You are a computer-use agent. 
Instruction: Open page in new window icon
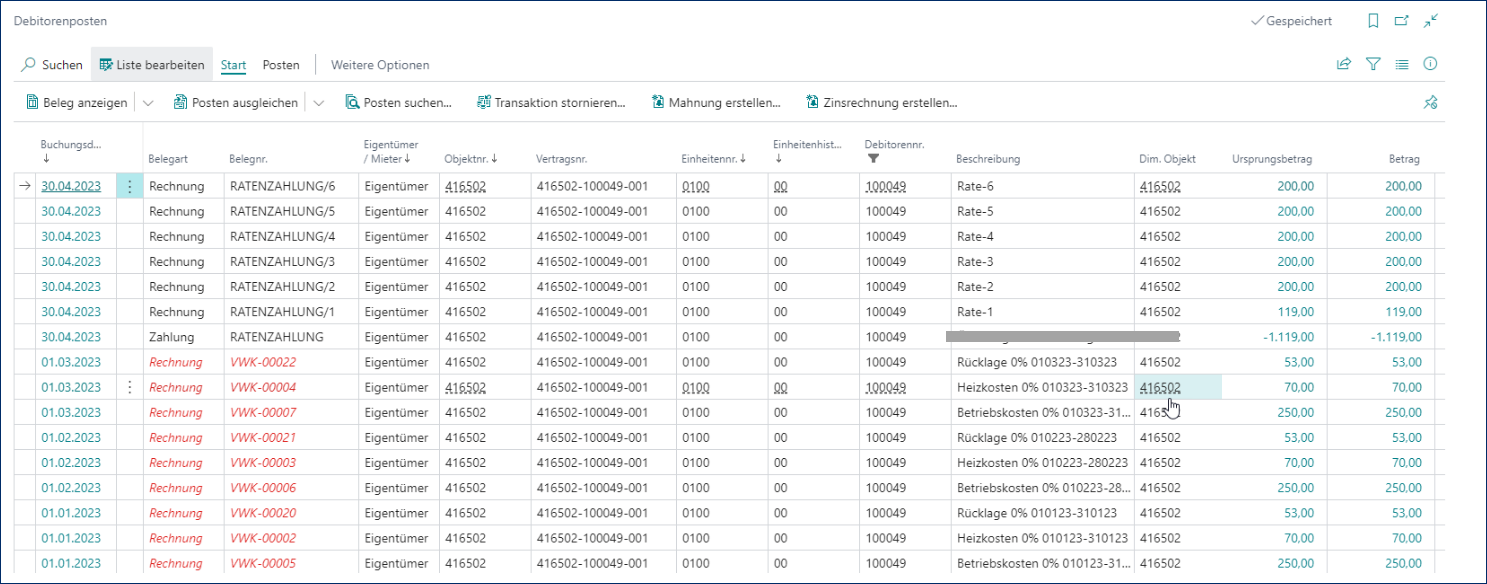click(x=1402, y=21)
